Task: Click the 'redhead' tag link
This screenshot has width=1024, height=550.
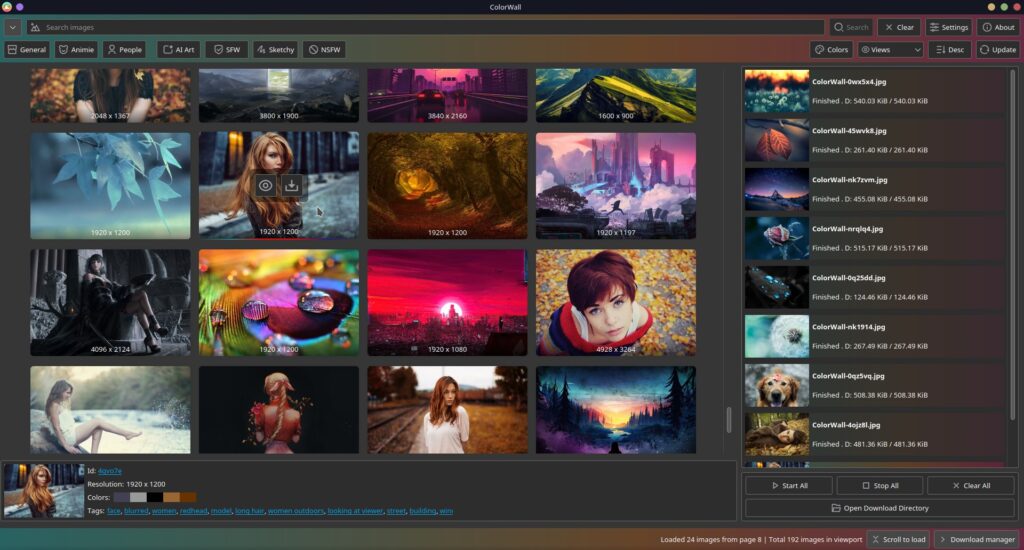Action: click(x=193, y=511)
